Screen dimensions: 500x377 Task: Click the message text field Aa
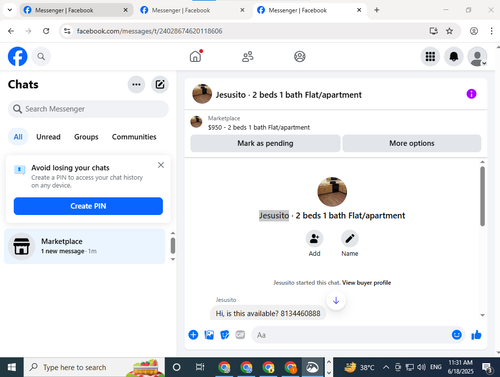[x=350, y=335]
